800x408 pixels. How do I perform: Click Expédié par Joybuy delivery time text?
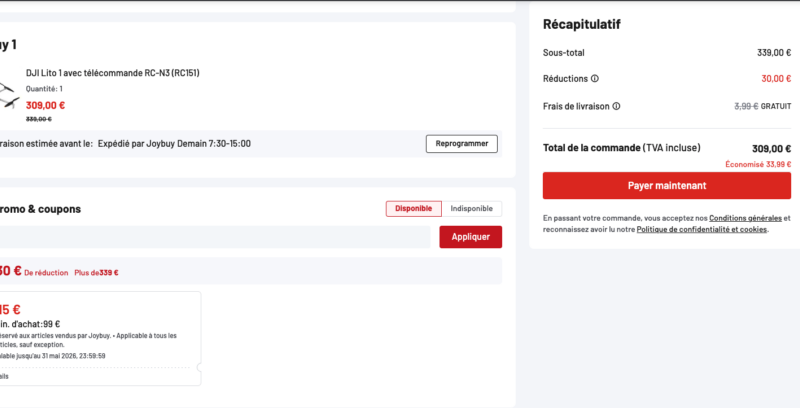point(174,144)
